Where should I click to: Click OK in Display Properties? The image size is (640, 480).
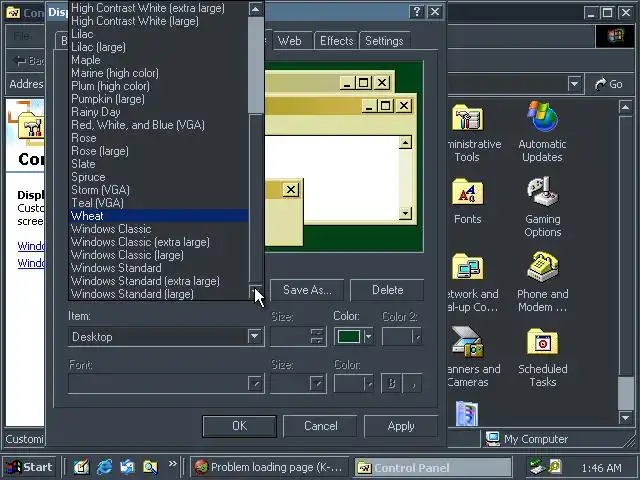239,426
